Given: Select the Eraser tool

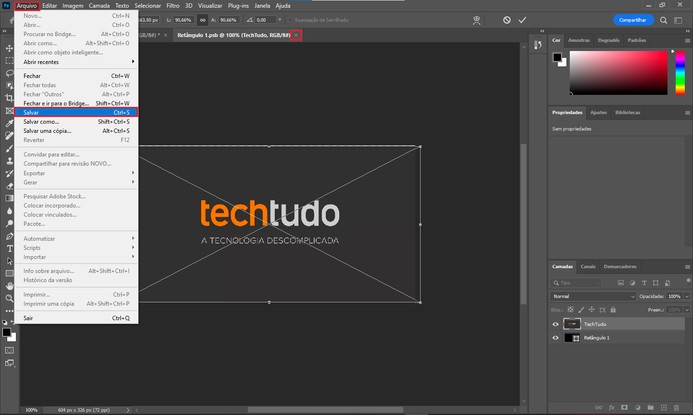Looking at the screenshot, I should pyautogui.click(x=9, y=186).
